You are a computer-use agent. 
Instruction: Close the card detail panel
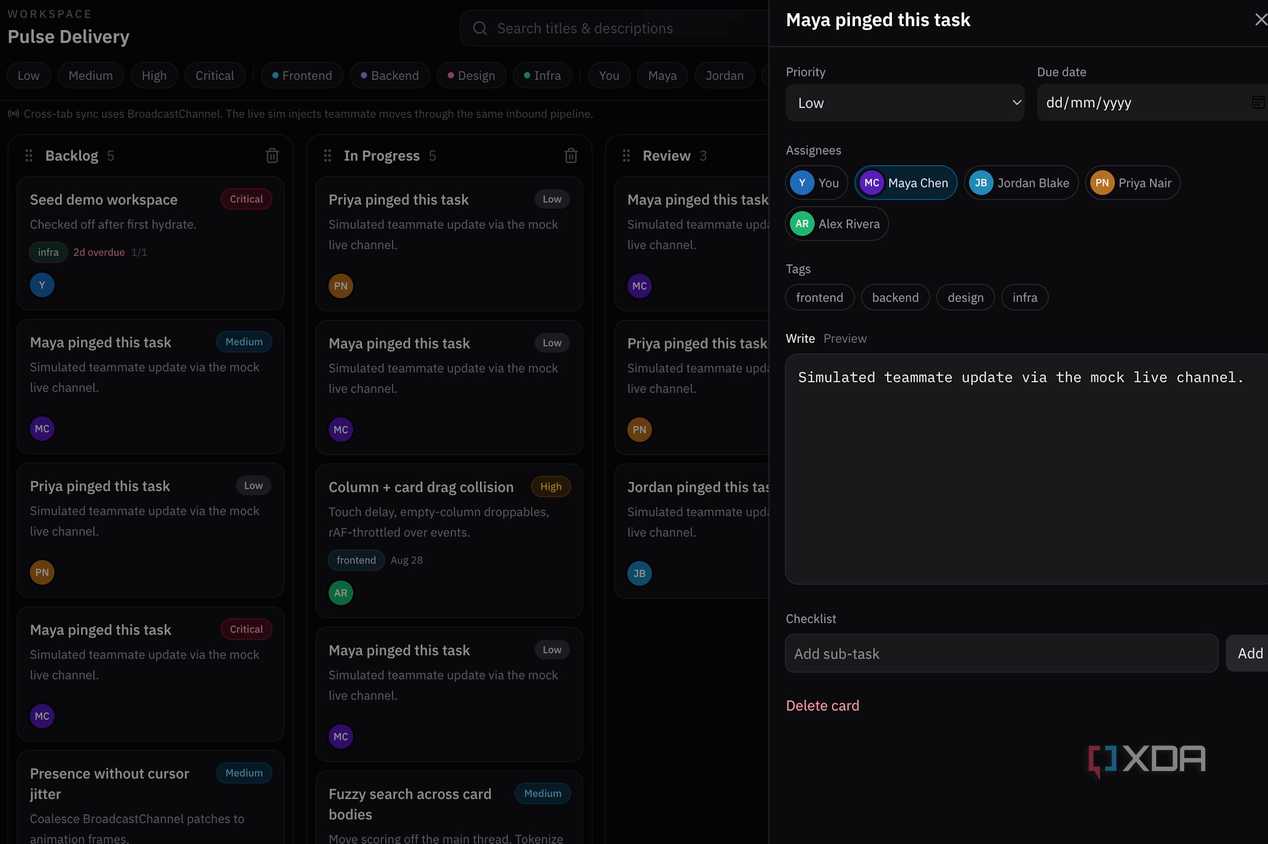coord(1260,20)
